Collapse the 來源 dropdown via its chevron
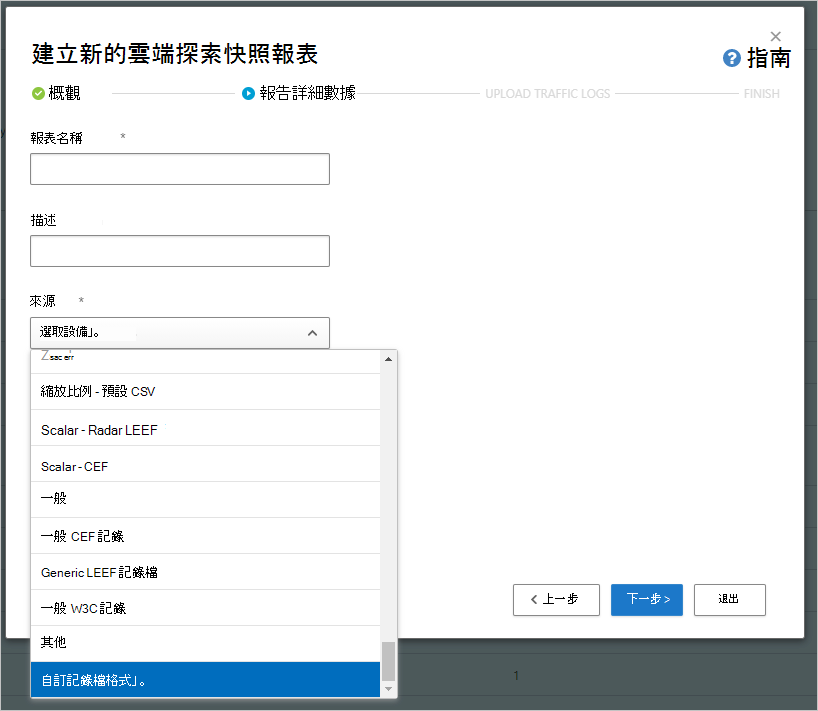 click(313, 333)
